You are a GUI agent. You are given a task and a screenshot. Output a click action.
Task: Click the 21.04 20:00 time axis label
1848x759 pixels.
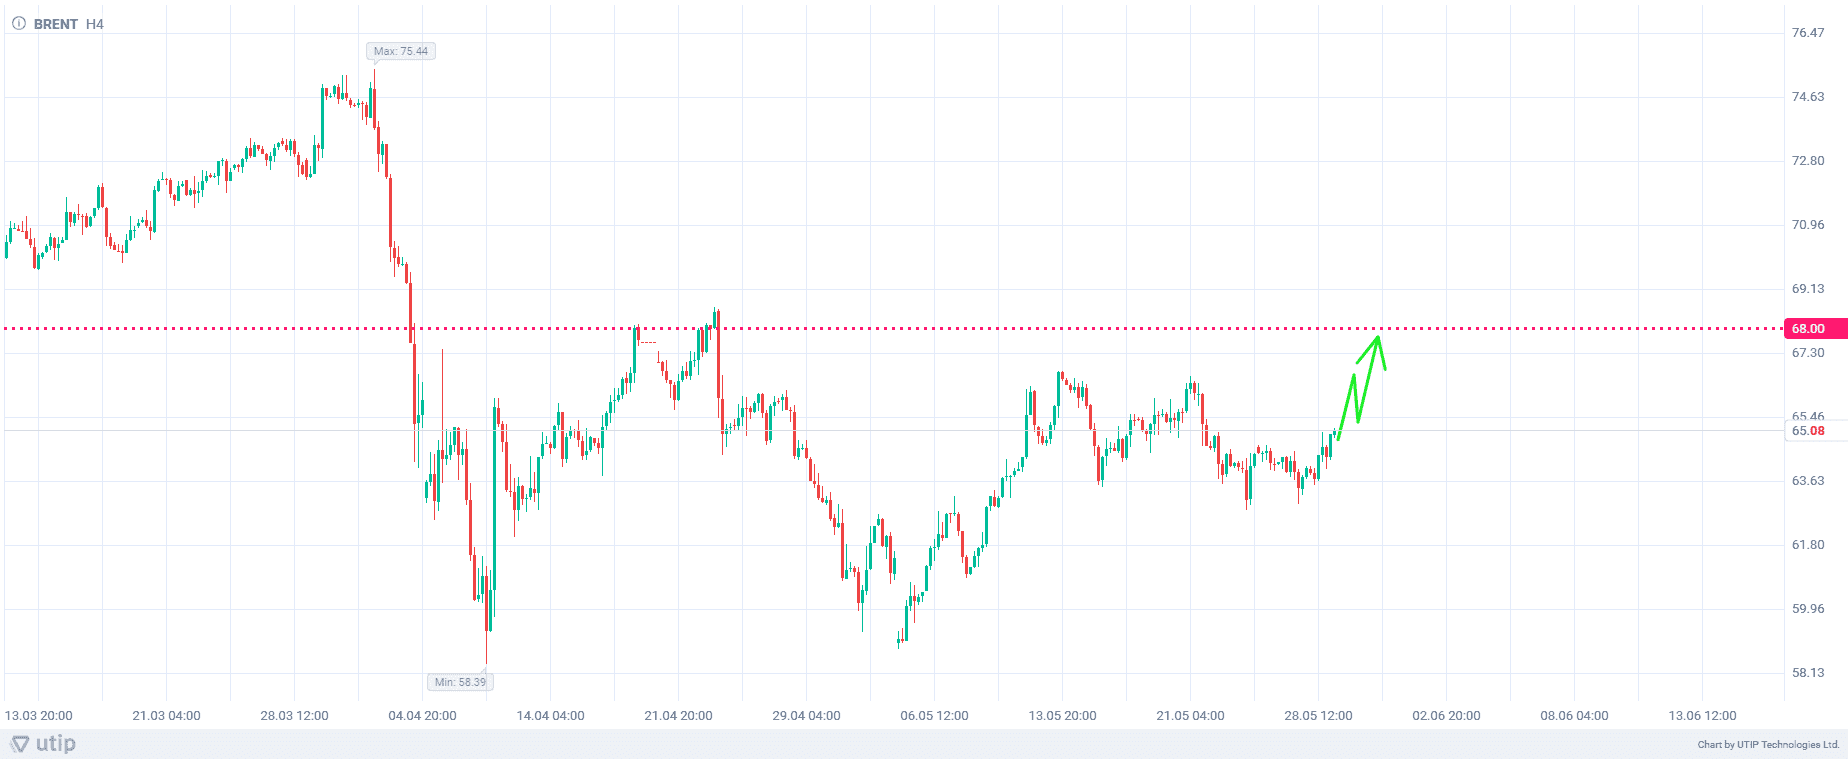[678, 716]
